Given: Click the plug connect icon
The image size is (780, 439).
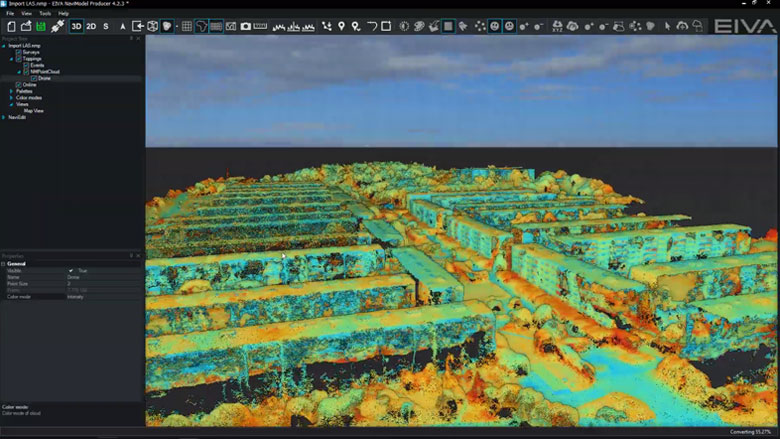Looking at the screenshot, I should pyautogui.click(x=57, y=26).
